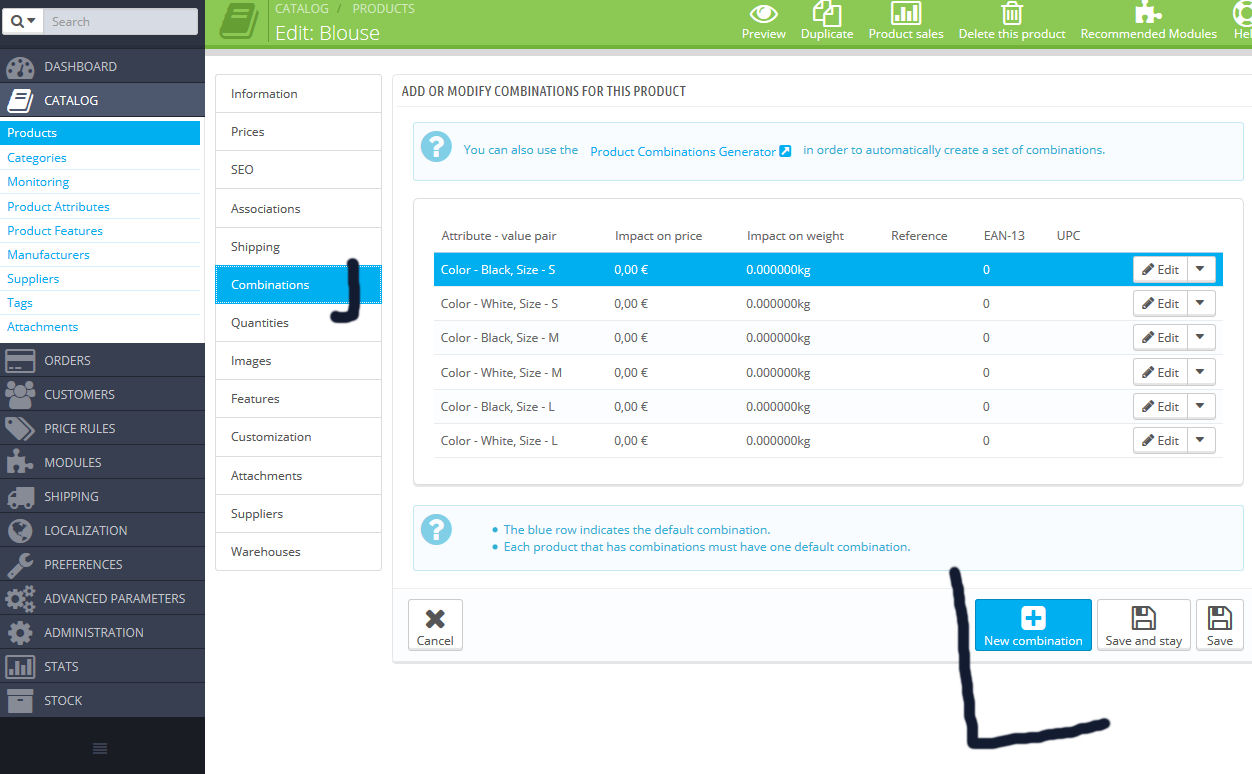Expand dropdown arrow for Black Size S row

pos(1201,270)
